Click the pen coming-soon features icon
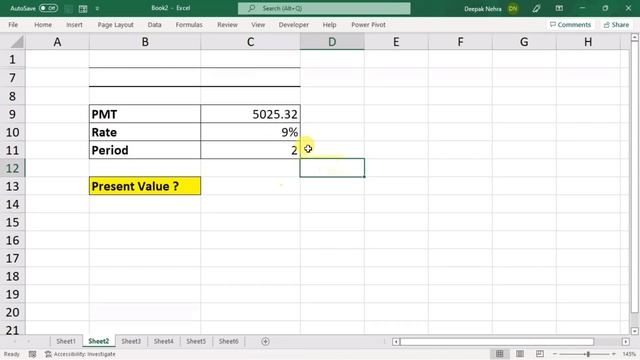 pos(536,9)
